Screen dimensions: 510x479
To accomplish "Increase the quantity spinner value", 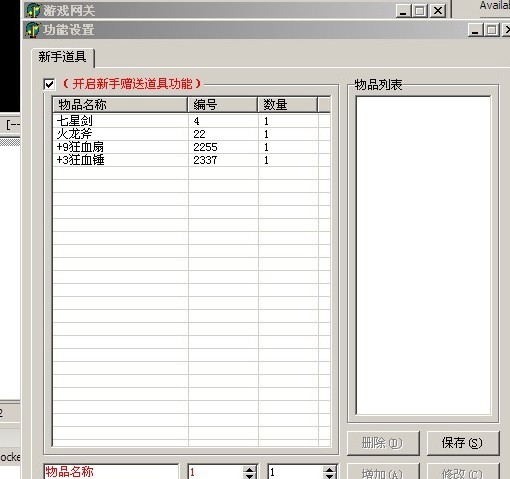I will (329, 470).
